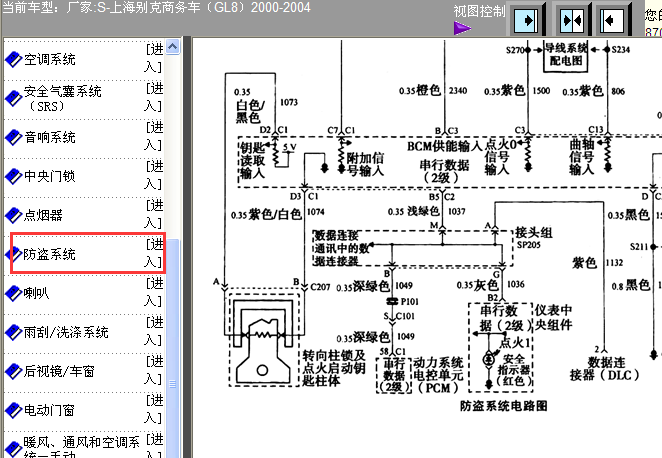Open the 安全气囊系统 [进入] link
The width and height of the screenshot is (662, 458).
[154, 97]
